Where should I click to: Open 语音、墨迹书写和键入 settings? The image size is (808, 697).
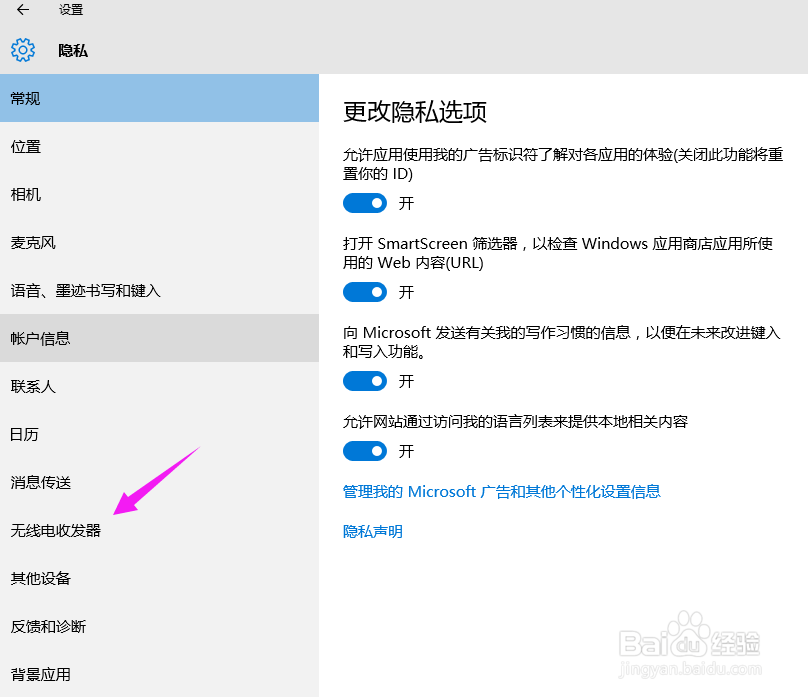(159, 290)
